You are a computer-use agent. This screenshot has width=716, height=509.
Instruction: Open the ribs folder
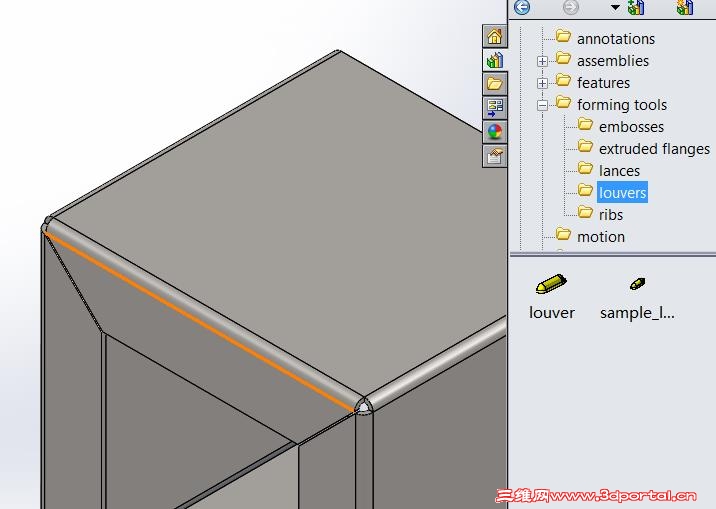tap(611, 215)
